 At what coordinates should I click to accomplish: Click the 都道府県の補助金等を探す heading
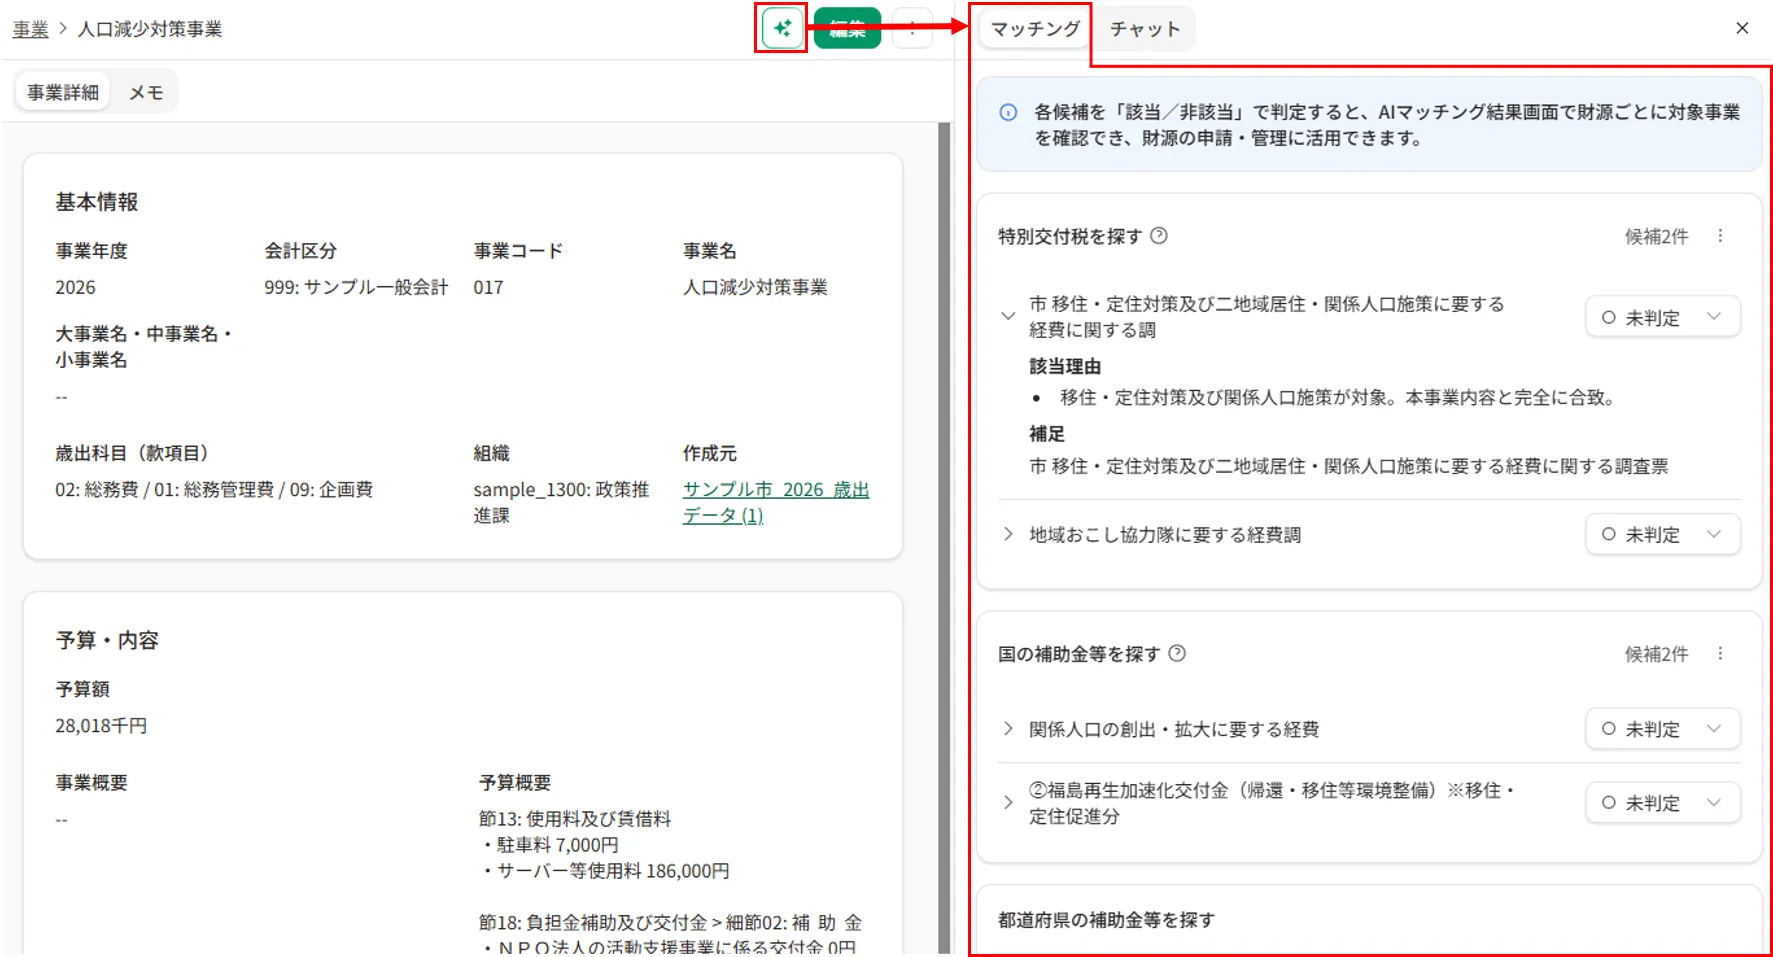pos(1106,920)
